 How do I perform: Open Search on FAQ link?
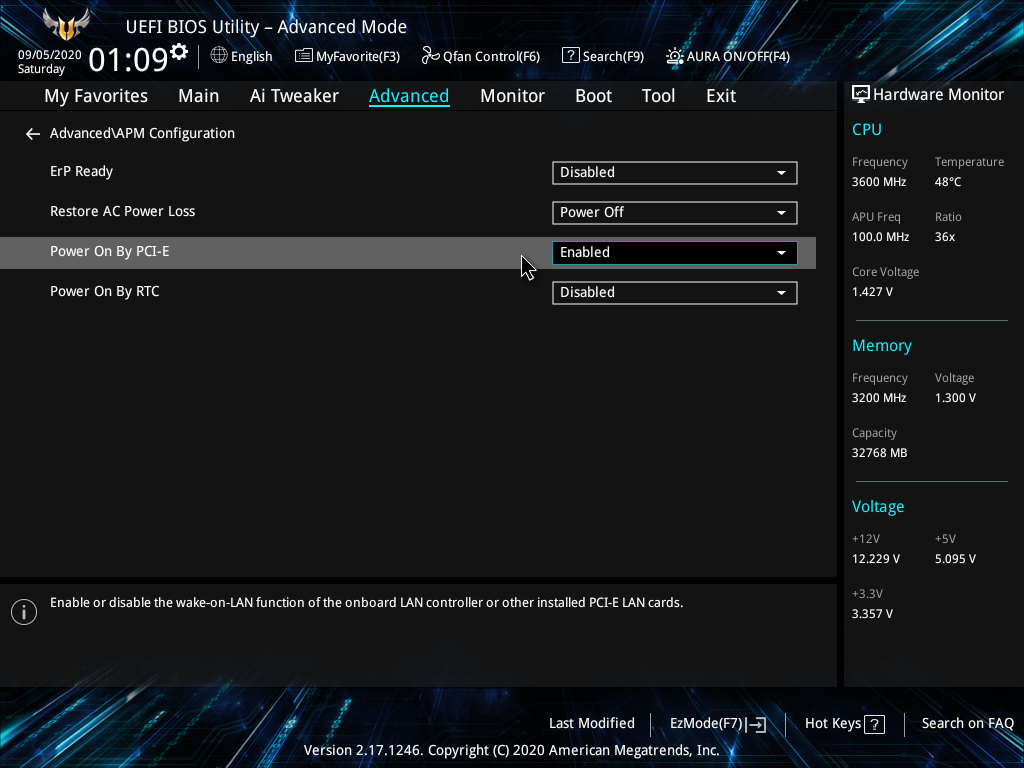coord(967,724)
